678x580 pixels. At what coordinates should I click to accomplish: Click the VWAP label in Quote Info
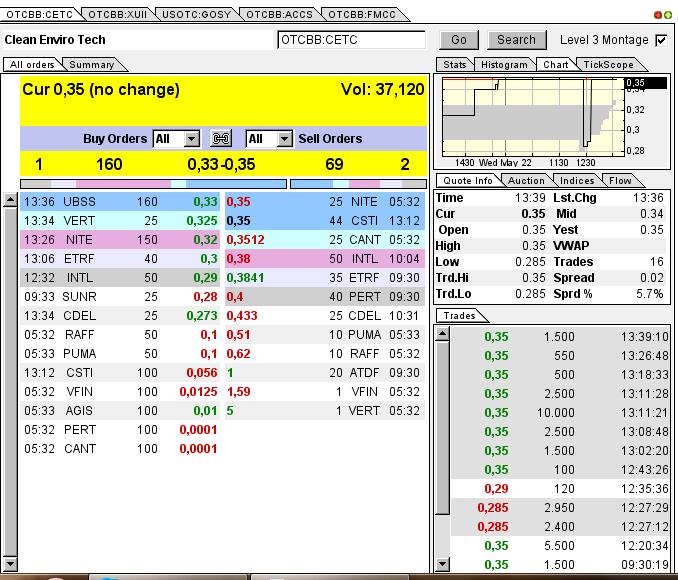pos(571,246)
